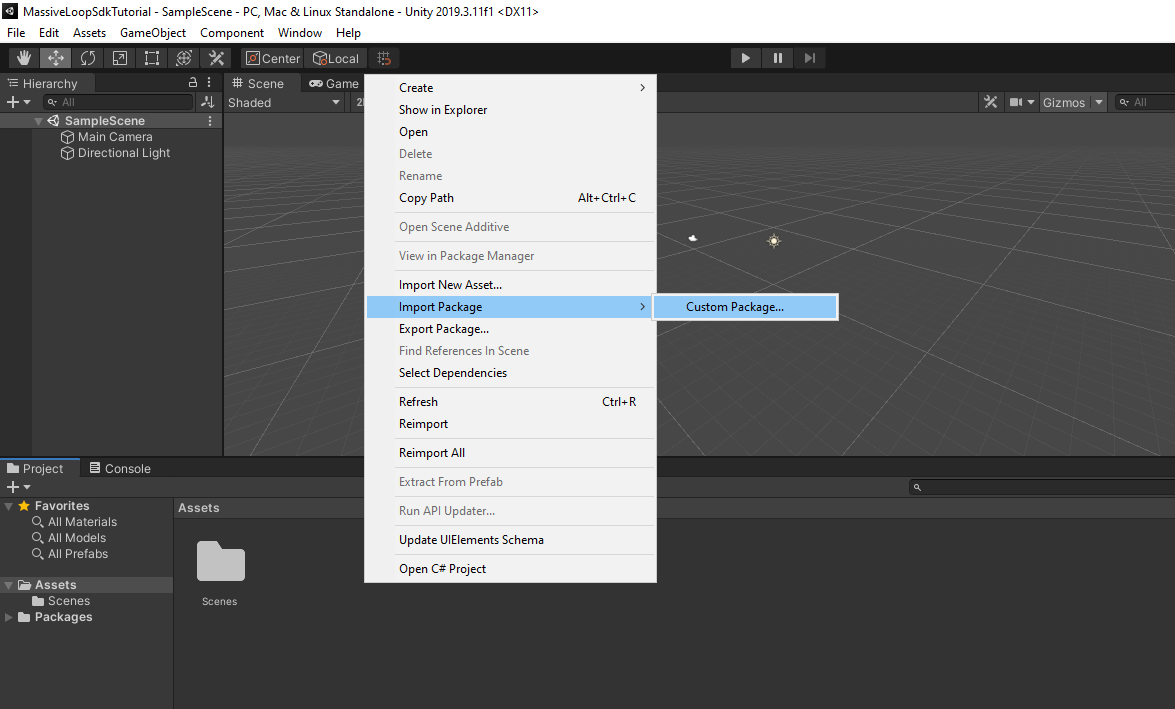Viewport: 1175px width, 709px height.
Task: Toggle the Hierarchy panel lock icon
Action: [193, 82]
